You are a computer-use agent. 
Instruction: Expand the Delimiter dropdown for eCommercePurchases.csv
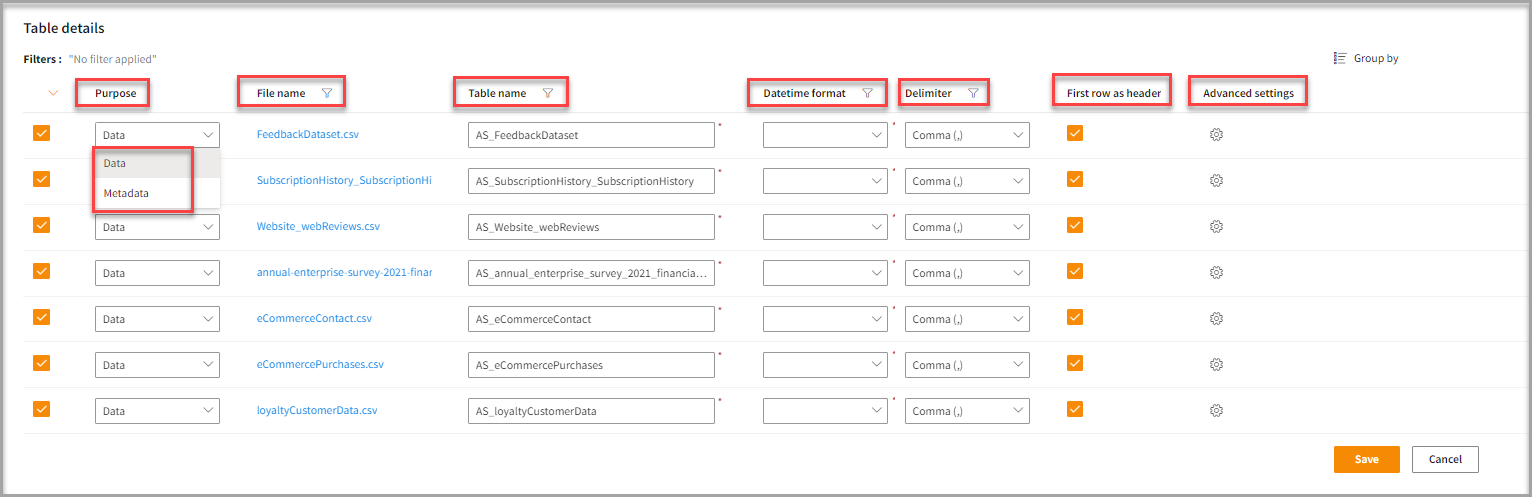[966, 365]
